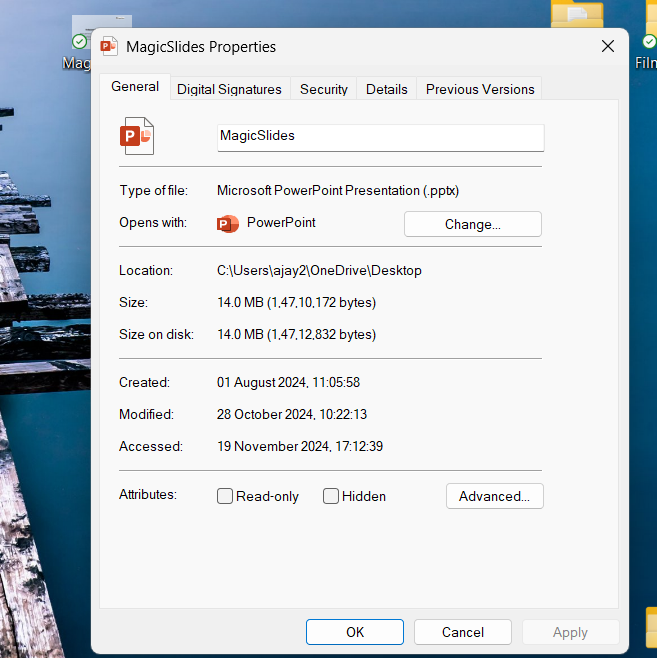Click into the MagicSlides filename field
657x658 pixels.
coord(380,137)
